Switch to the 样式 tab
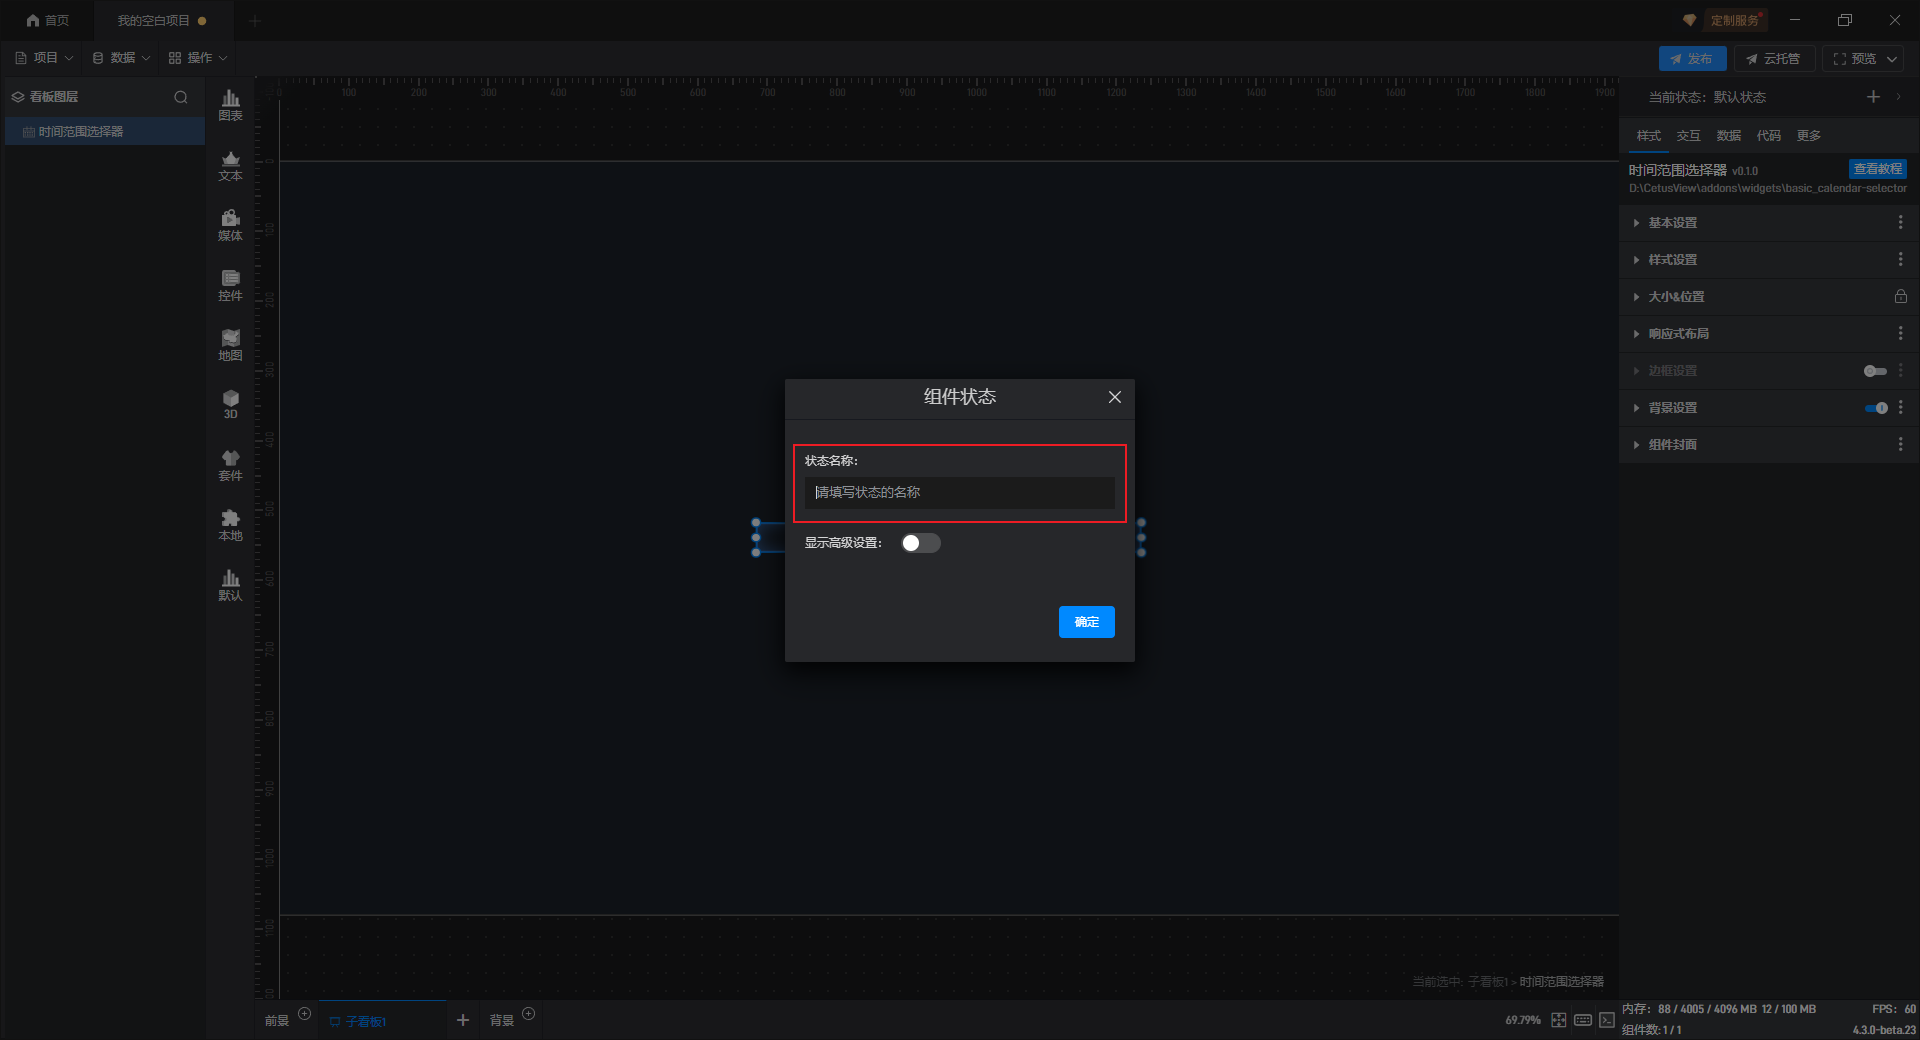 click(x=1649, y=136)
